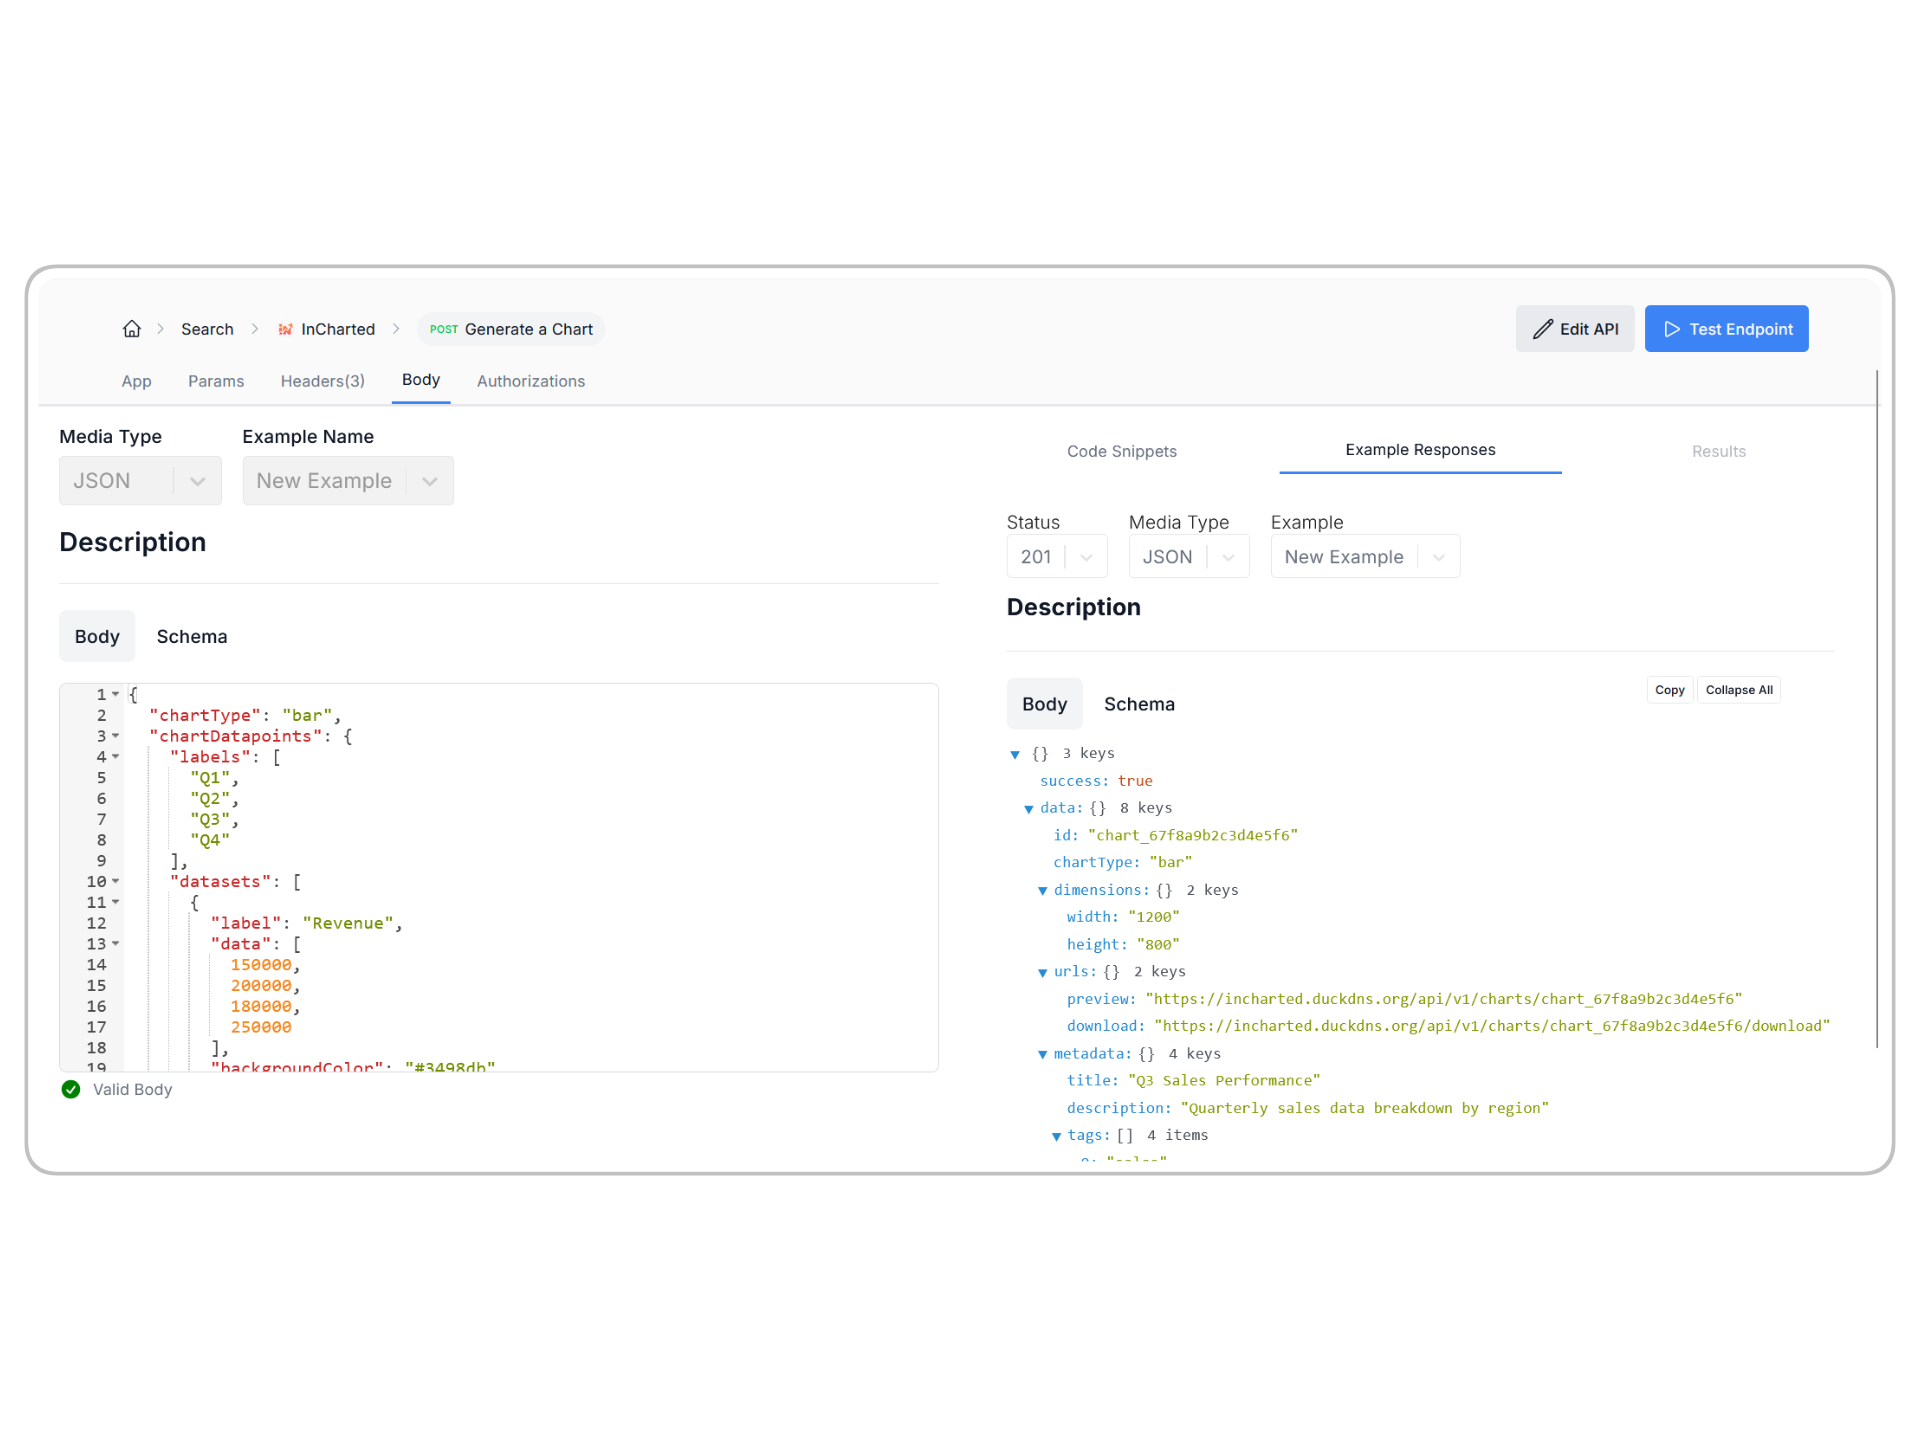Click the InCharted logo icon
Image resolution: width=1920 pixels, height=1440 pixels.
(285, 329)
